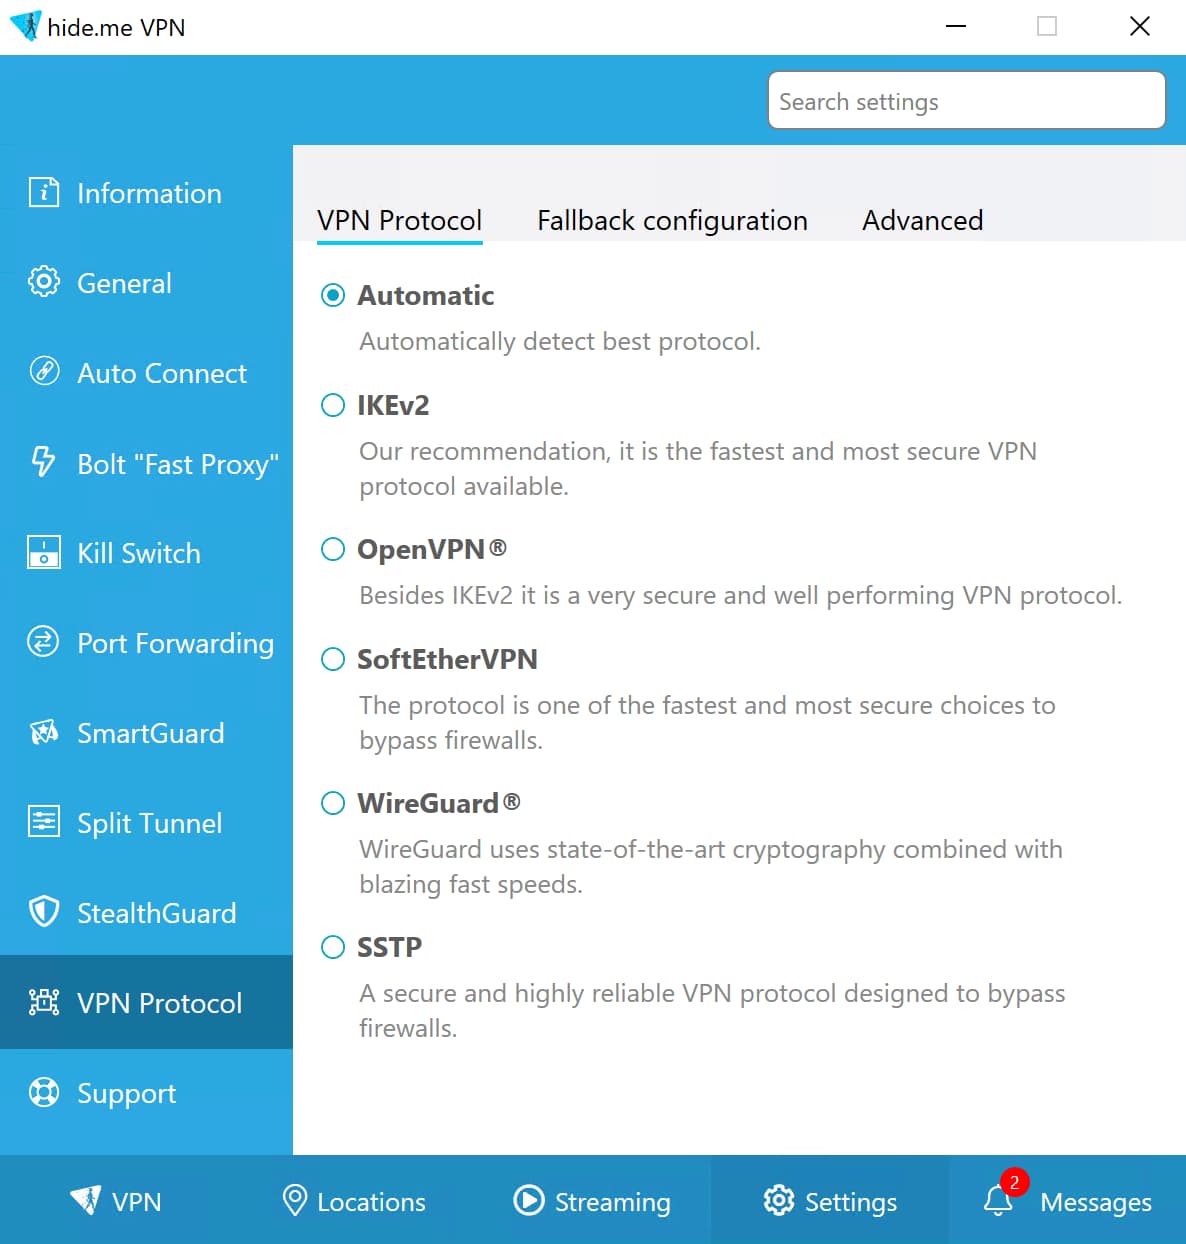1186x1244 pixels.
Task: Select the Bolt "Fast Proxy" lightning icon
Action: (42, 462)
